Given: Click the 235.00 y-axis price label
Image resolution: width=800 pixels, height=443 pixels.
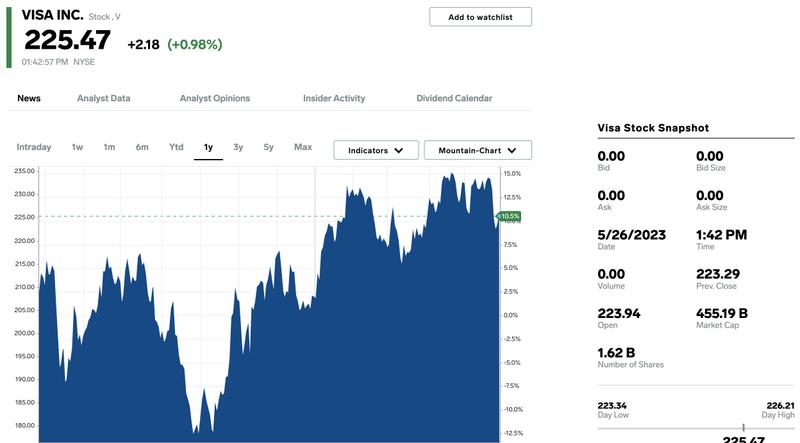Looking at the screenshot, I should (24, 171).
